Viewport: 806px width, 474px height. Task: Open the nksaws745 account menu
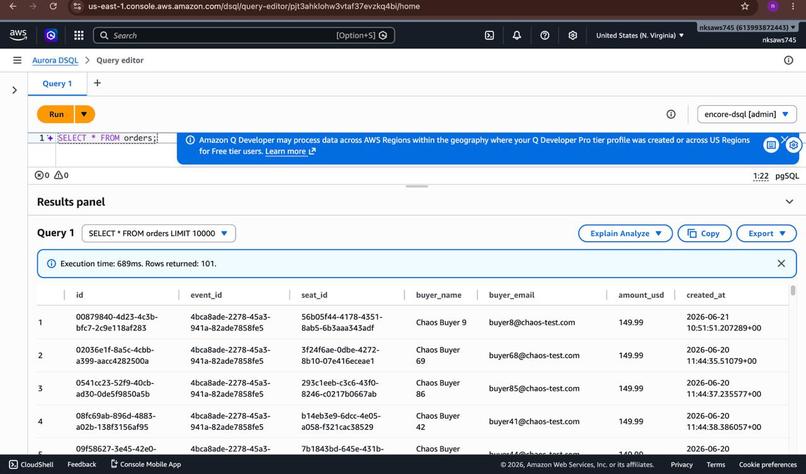747,27
